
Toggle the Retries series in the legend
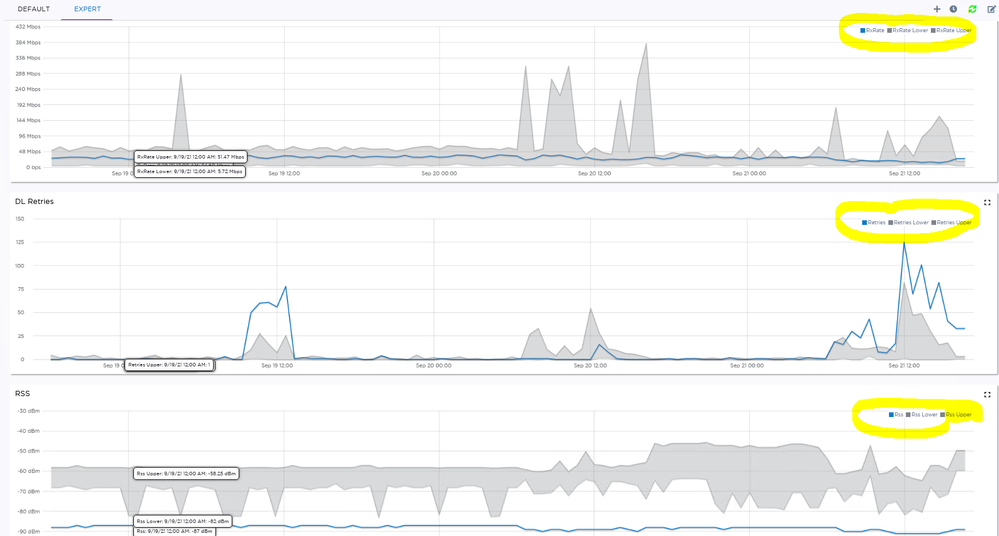(875, 223)
